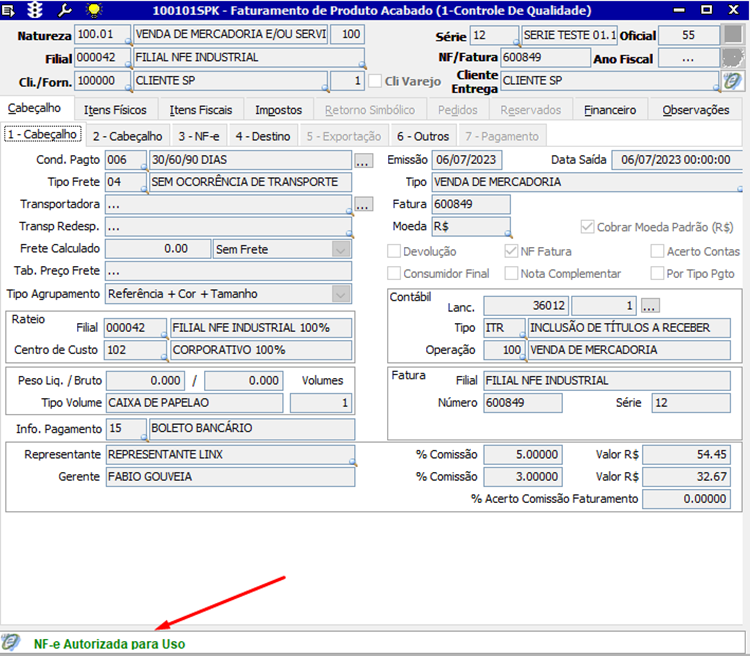Click the Tipo Frete code field 04

pyautogui.click(x=126, y=182)
